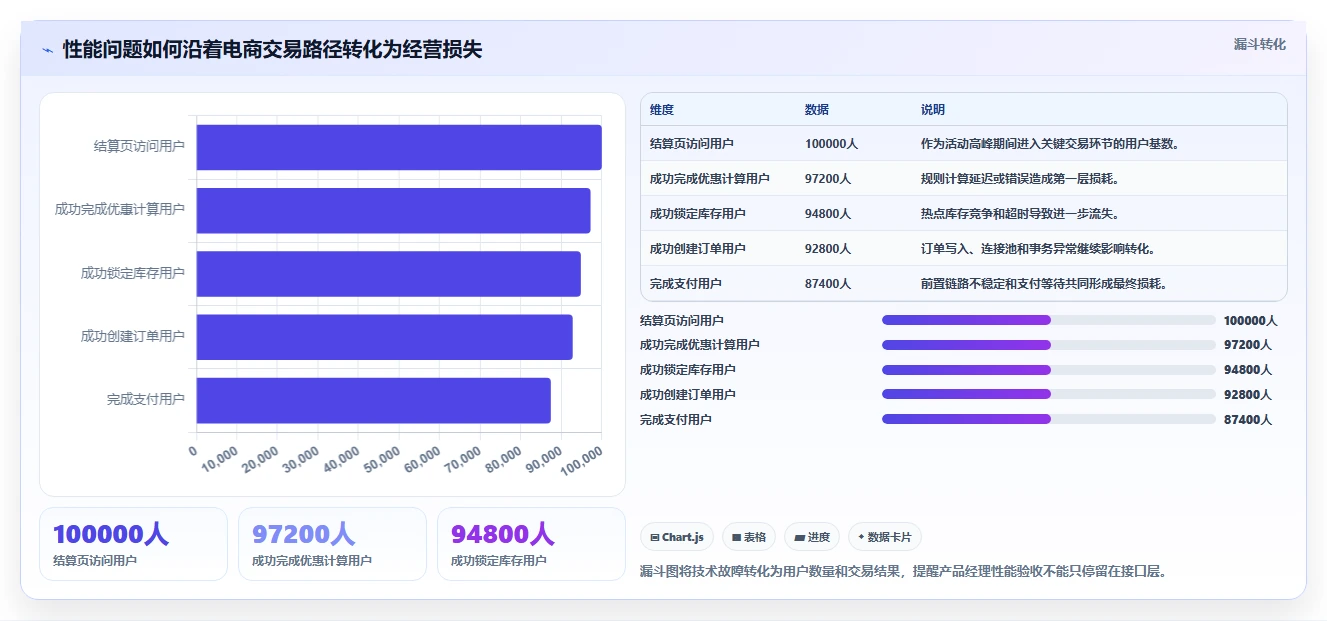Click the 成功完成优惠计算用户 progress bar
Screen dimensions: 1327x621
(1049, 345)
